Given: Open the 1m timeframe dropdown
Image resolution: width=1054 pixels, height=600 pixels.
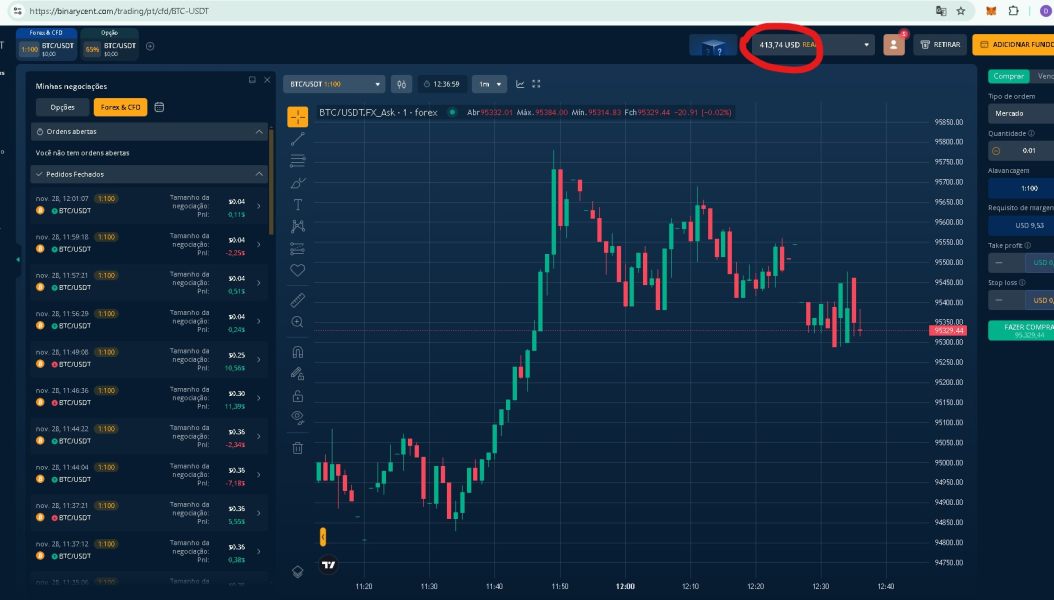Looking at the screenshot, I should coord(489,84).
